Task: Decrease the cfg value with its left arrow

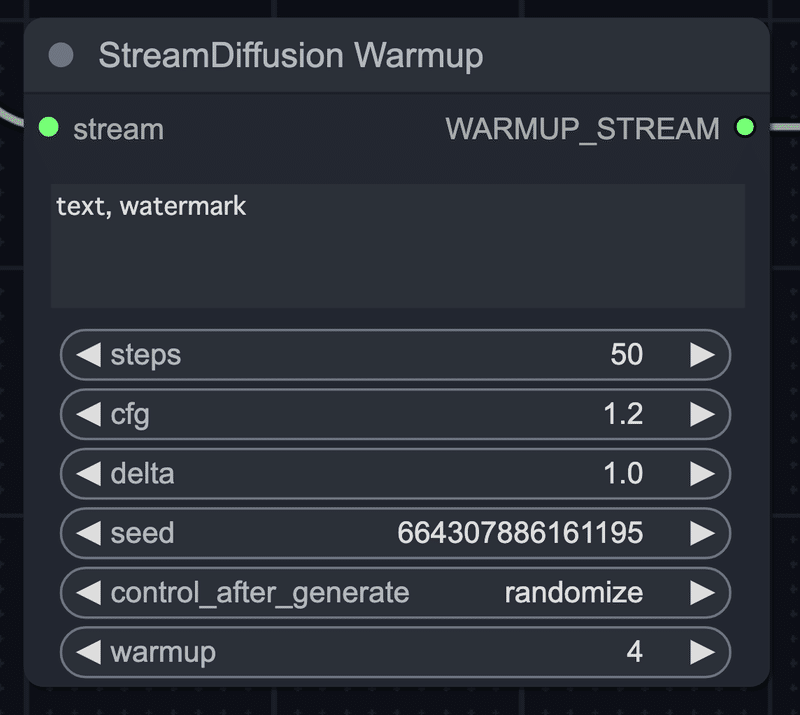Action: (90, 414)
